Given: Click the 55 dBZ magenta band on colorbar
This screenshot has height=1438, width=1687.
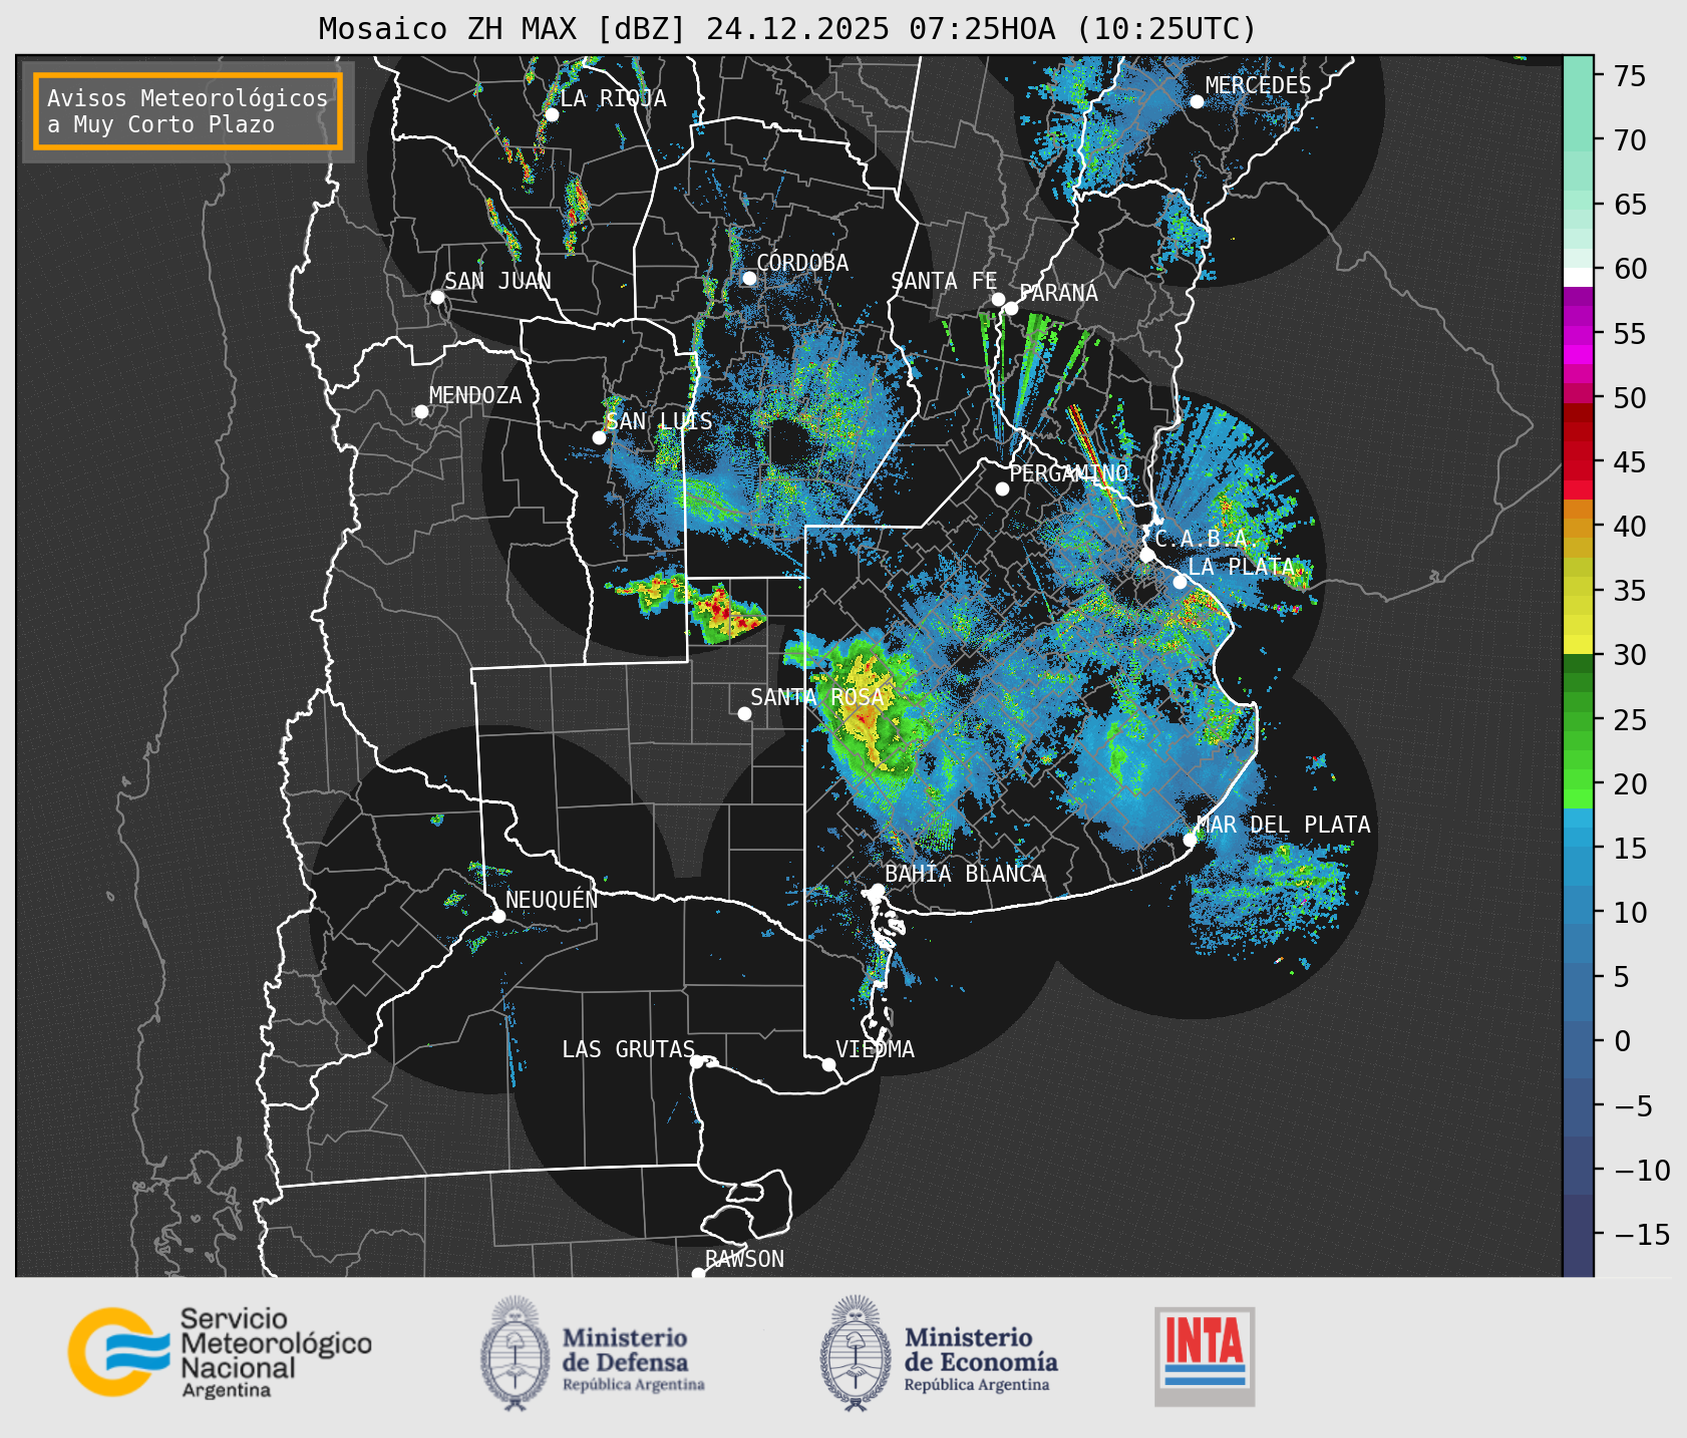Looking at the screenshot, I should [x=1578, y=334].
